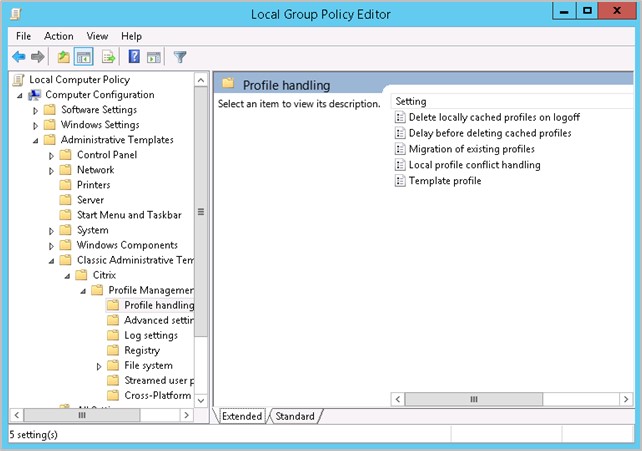
Task: Open the Action menu
Action: tap(58, 36)
